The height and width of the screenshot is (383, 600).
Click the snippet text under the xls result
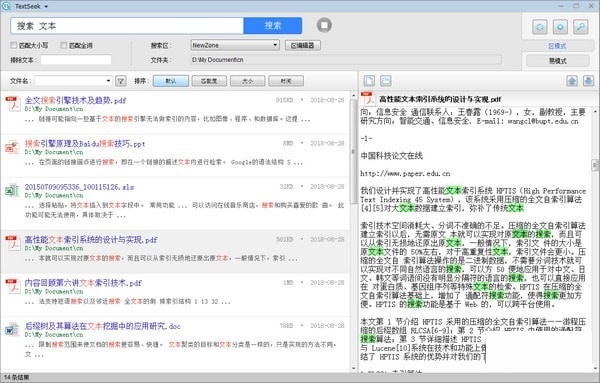(x=184, y=210)
